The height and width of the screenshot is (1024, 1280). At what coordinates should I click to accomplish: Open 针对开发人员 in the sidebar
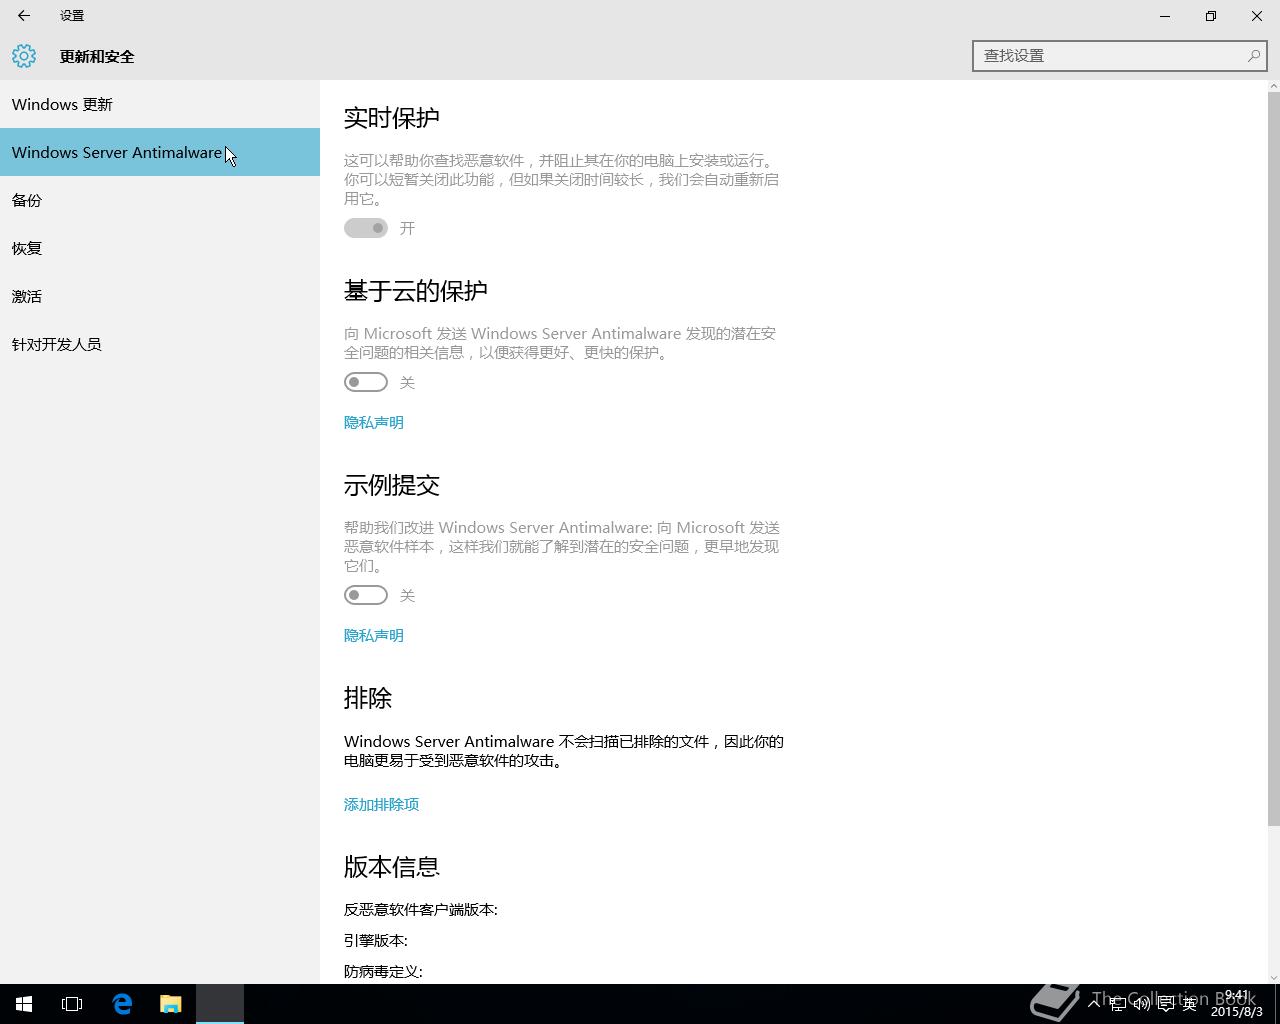tap(160, 344)
